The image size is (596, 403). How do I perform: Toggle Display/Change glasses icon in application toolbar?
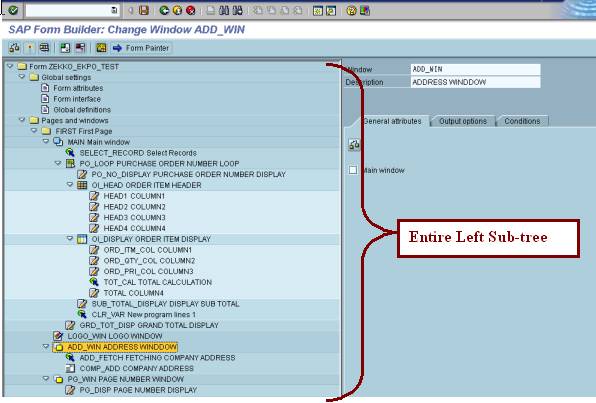click(x=14, y=48)
